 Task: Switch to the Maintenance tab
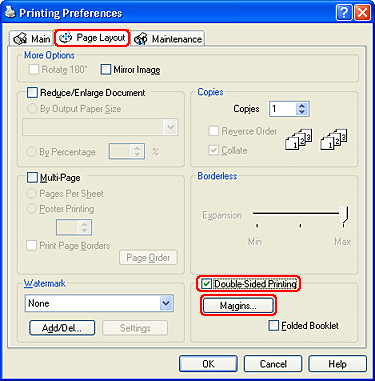point(168,39)
